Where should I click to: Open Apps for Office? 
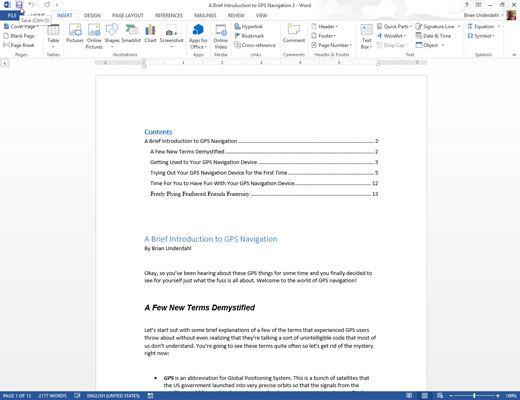pos(198,36)
